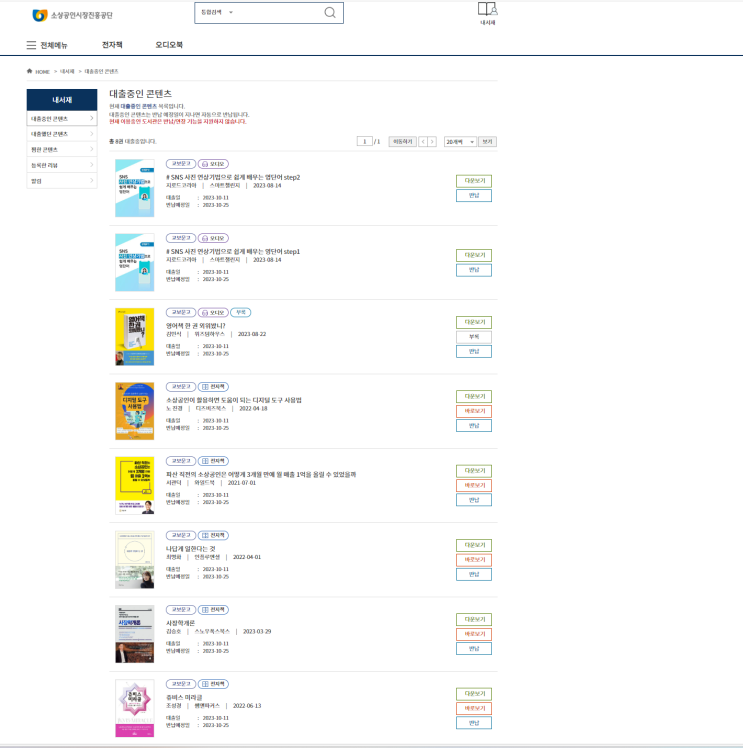Click 오디오 headphone tag on SNS step1 book
Image resolution: width=743 pixels, height=748 pixels.
point(213,238)
